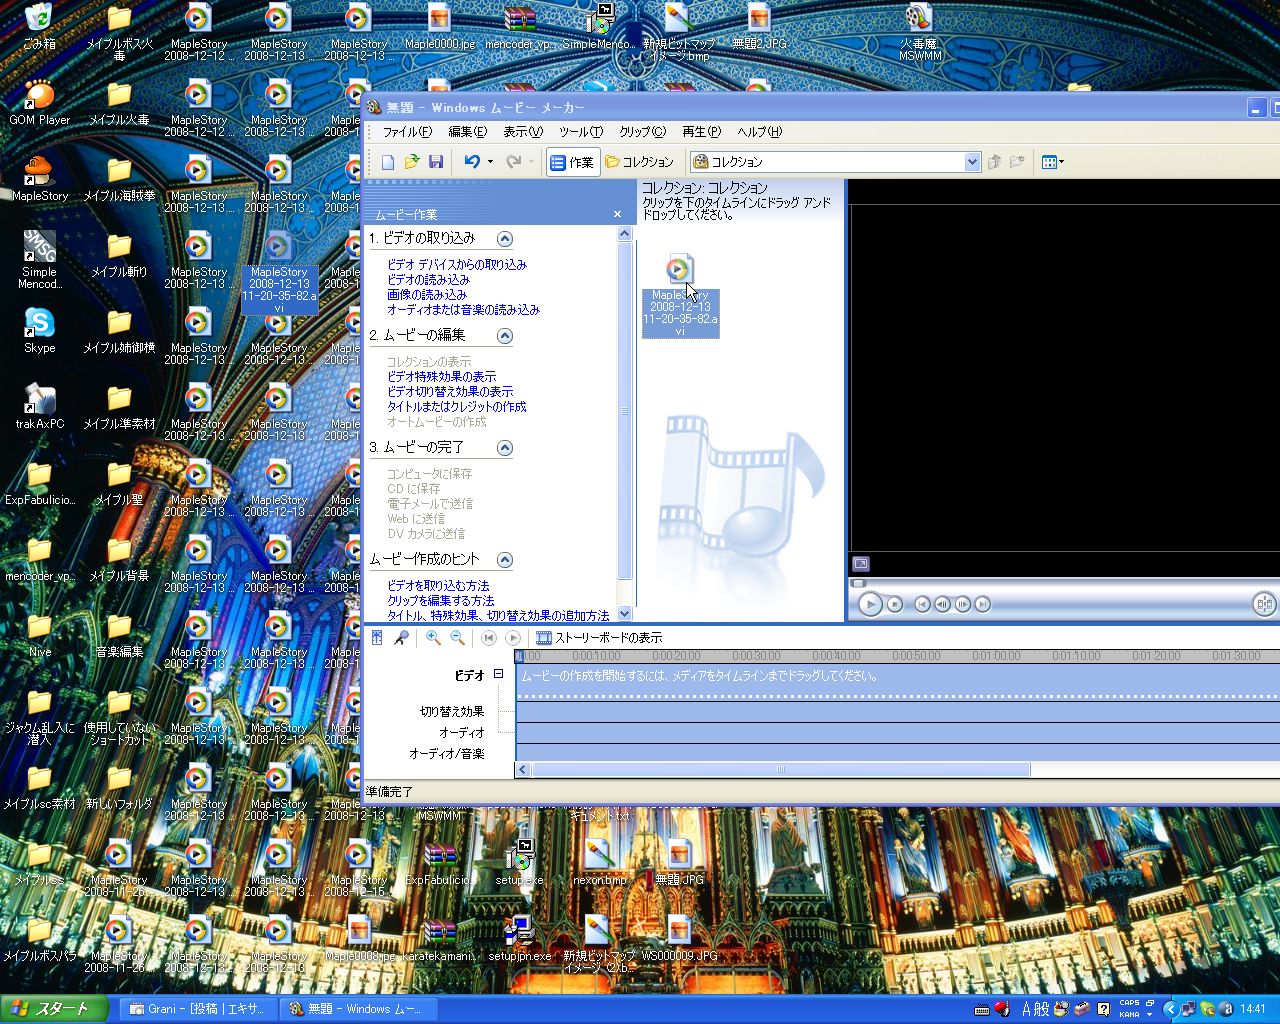The height and width of the screenshot is (1024, 1280).
Task: Click the オーディオまたは音楽の読み込み link
Action: tap(463, 310)
